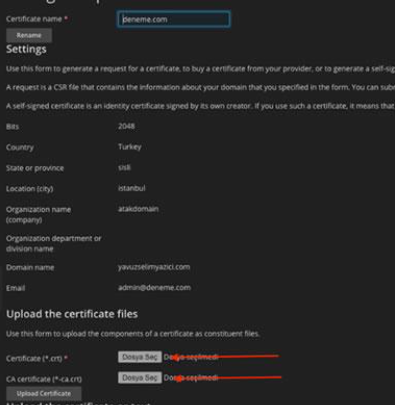395x405 pixels.
Task: Click the Upload Certificate button
Action: tap(44, 394)
